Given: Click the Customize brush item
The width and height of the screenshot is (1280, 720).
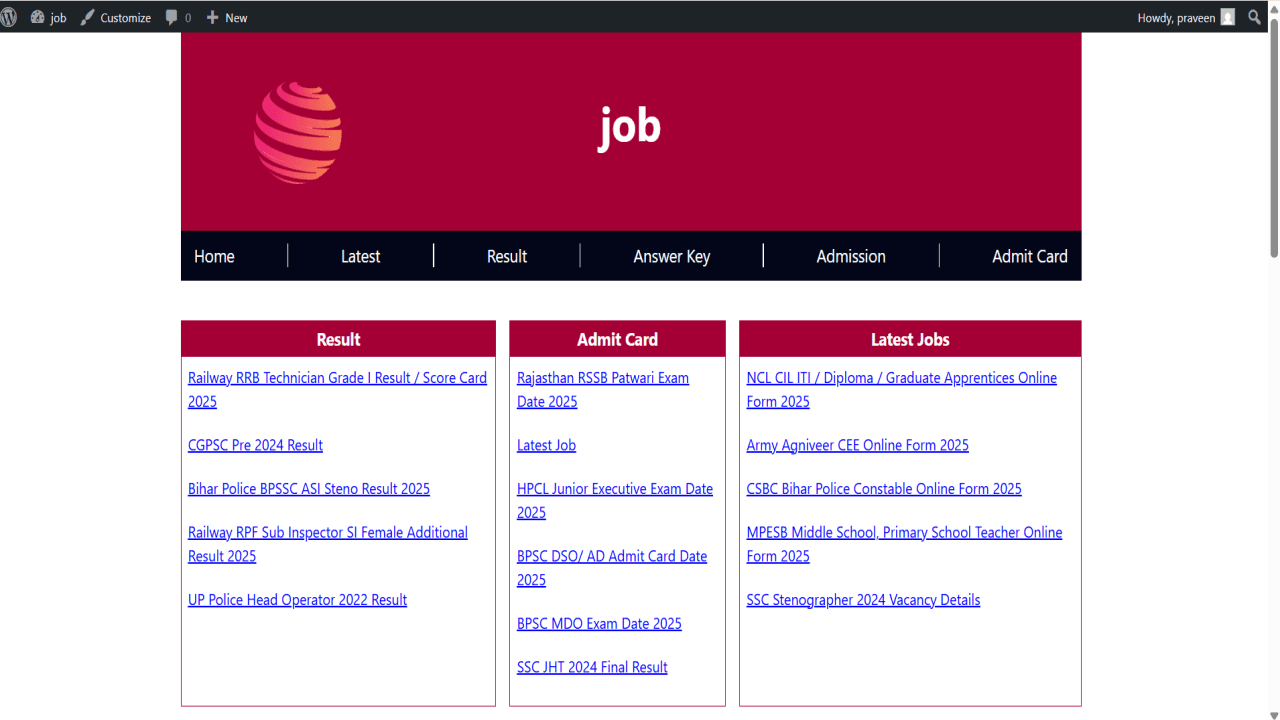Looking at the screenshot, I should 115,17.
